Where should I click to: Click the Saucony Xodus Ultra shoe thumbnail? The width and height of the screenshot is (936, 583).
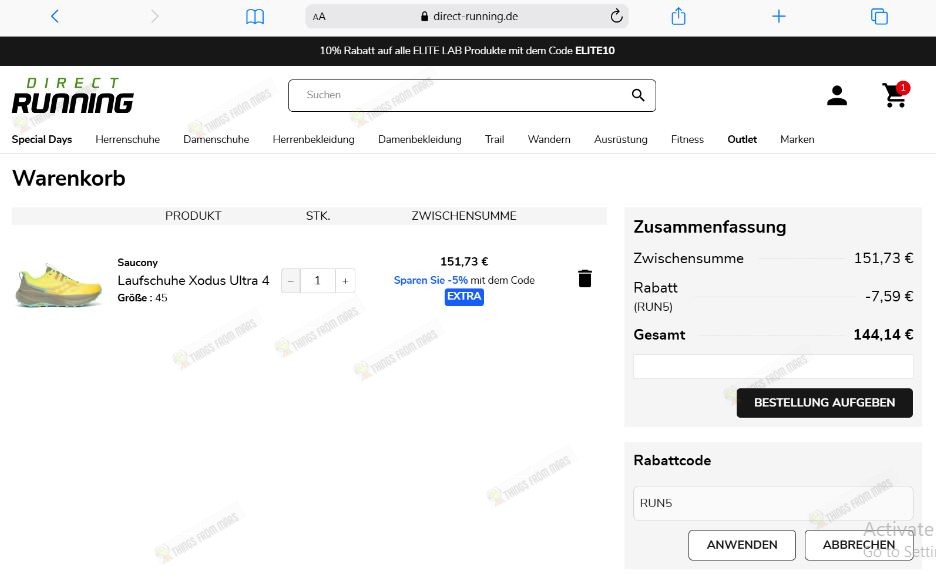coord(58,285)
